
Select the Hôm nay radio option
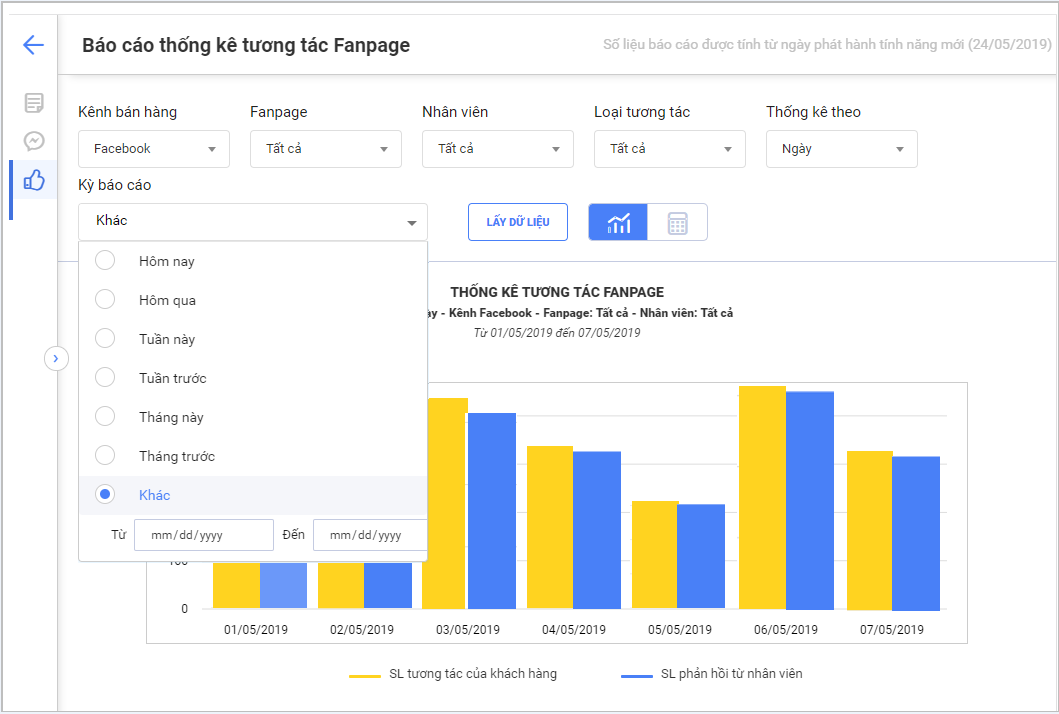[105, 261]
